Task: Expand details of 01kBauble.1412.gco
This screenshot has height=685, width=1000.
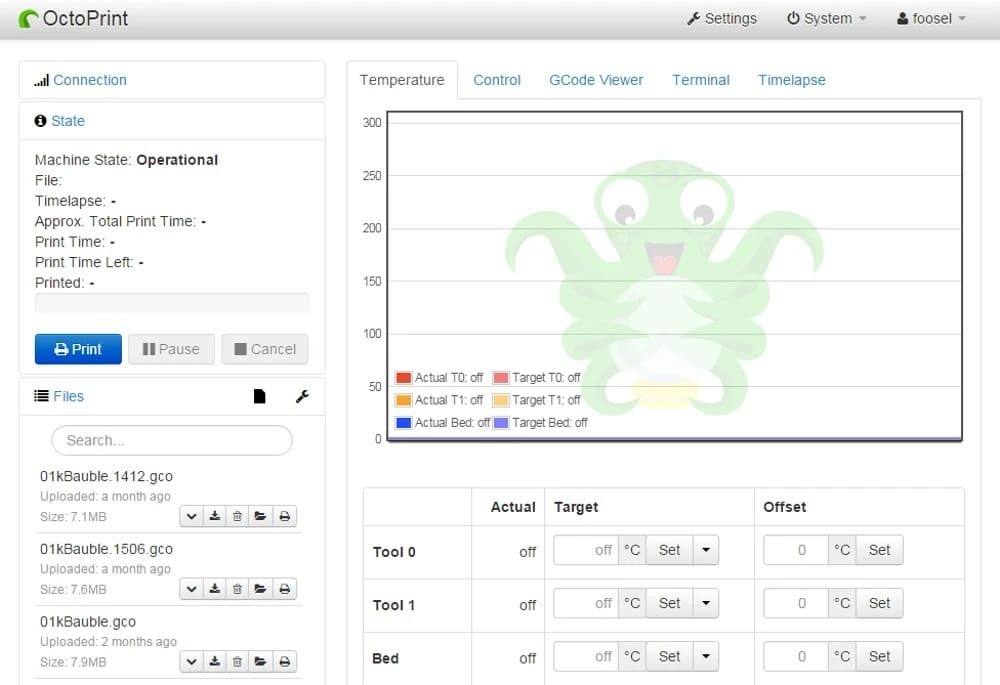Action: coord(191,516)
